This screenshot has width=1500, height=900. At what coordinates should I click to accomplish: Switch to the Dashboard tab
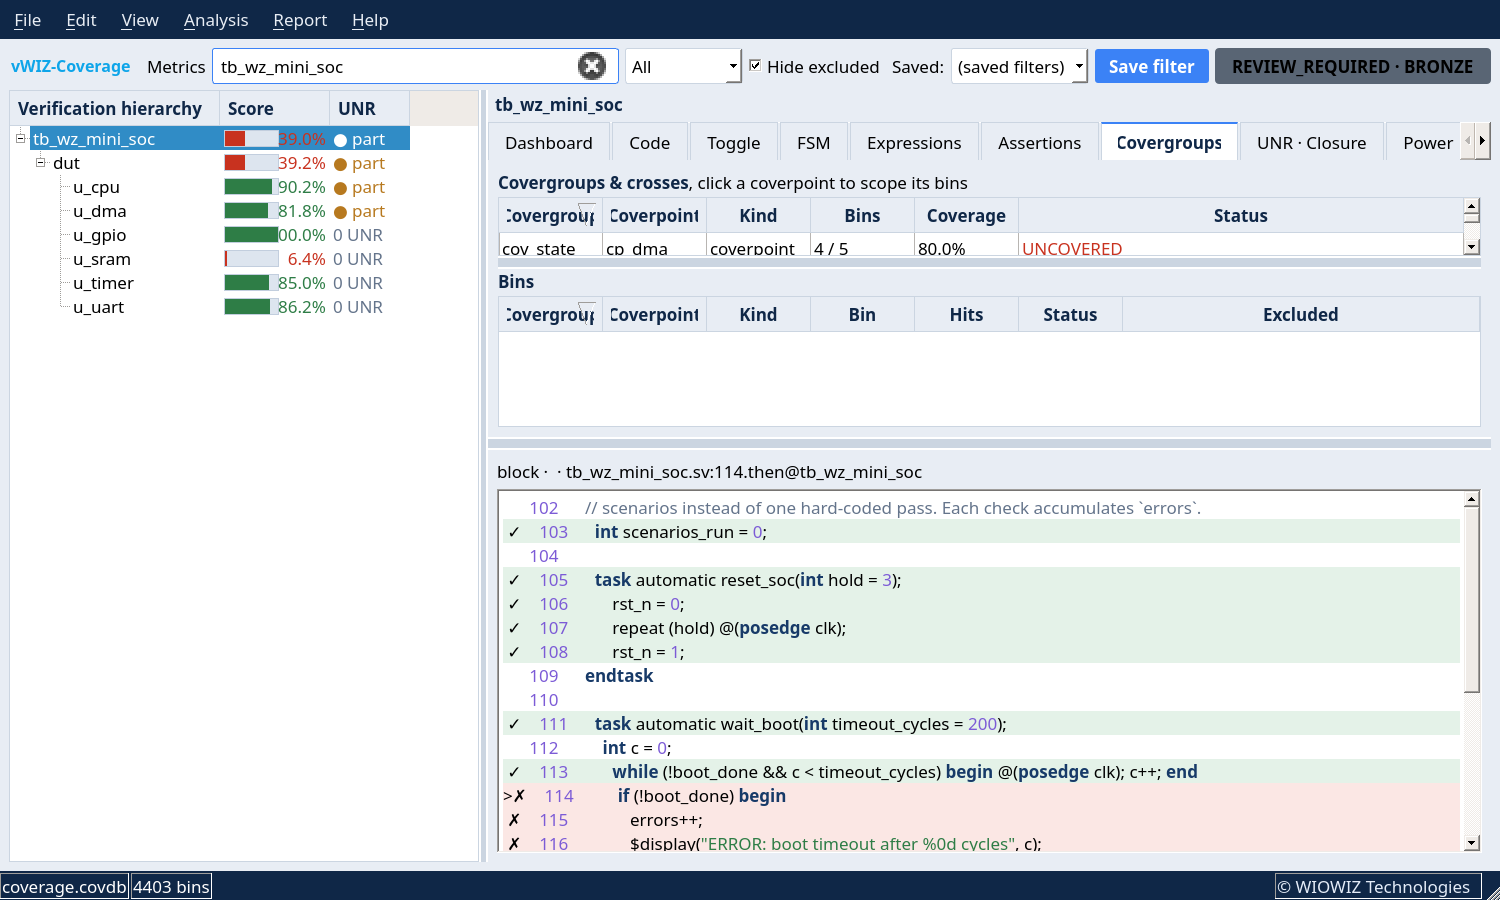tap(549, 142)
